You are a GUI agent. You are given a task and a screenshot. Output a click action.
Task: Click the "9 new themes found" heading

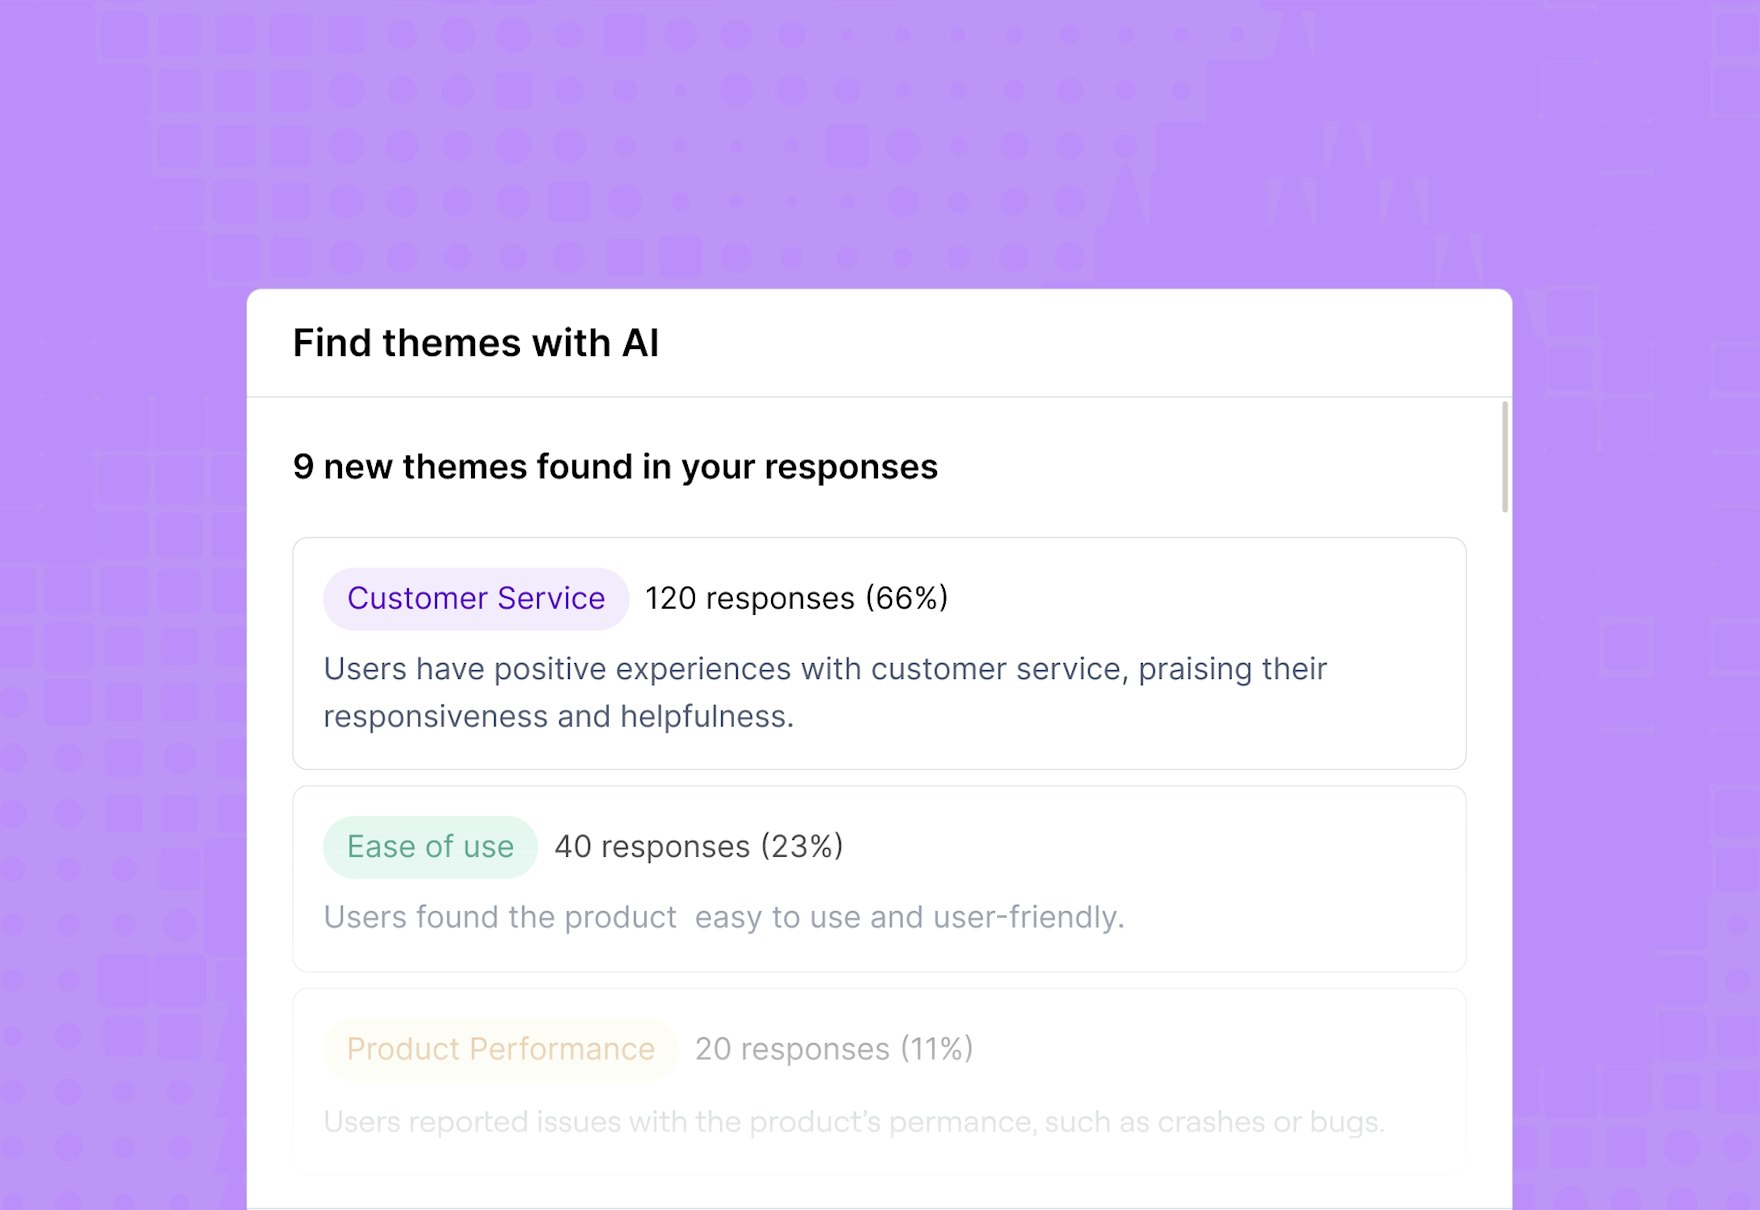pyautogui.click(x=615, y=467)
